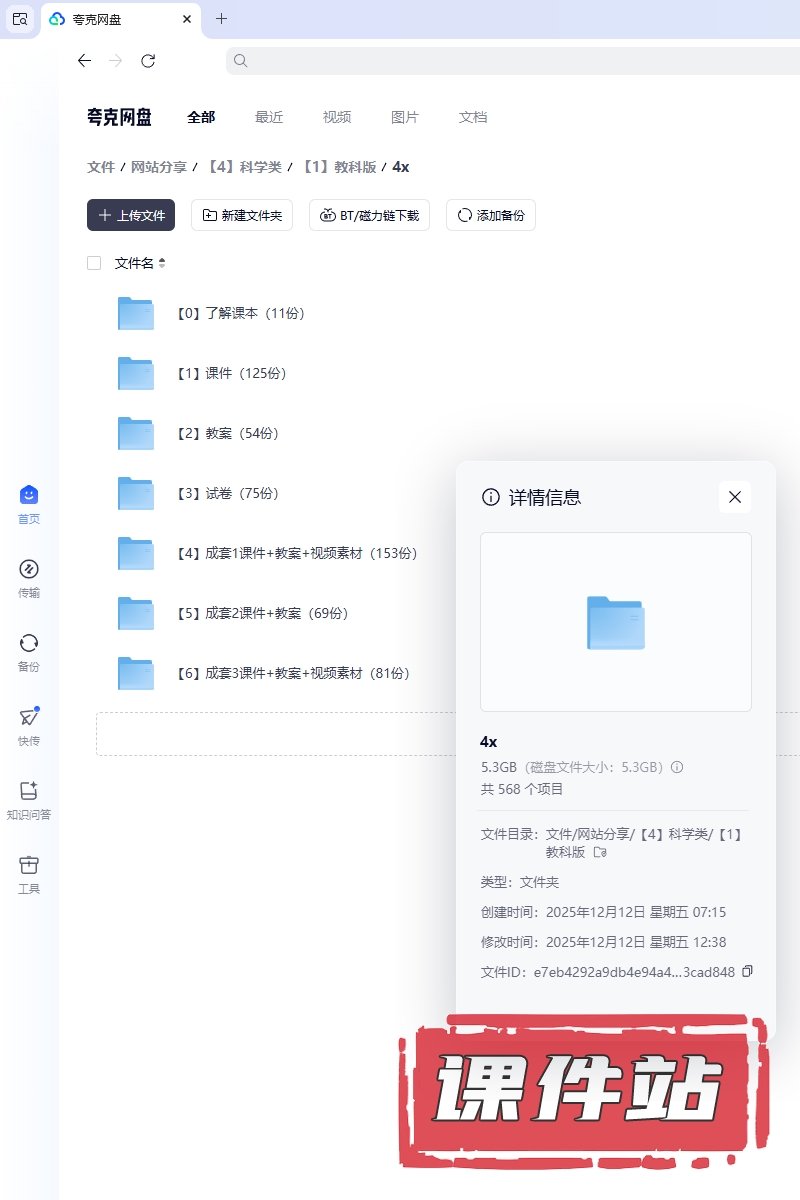Open the 备份 backup sidebar icon
Screen dimensions: 800x1200
click(28, 644)
